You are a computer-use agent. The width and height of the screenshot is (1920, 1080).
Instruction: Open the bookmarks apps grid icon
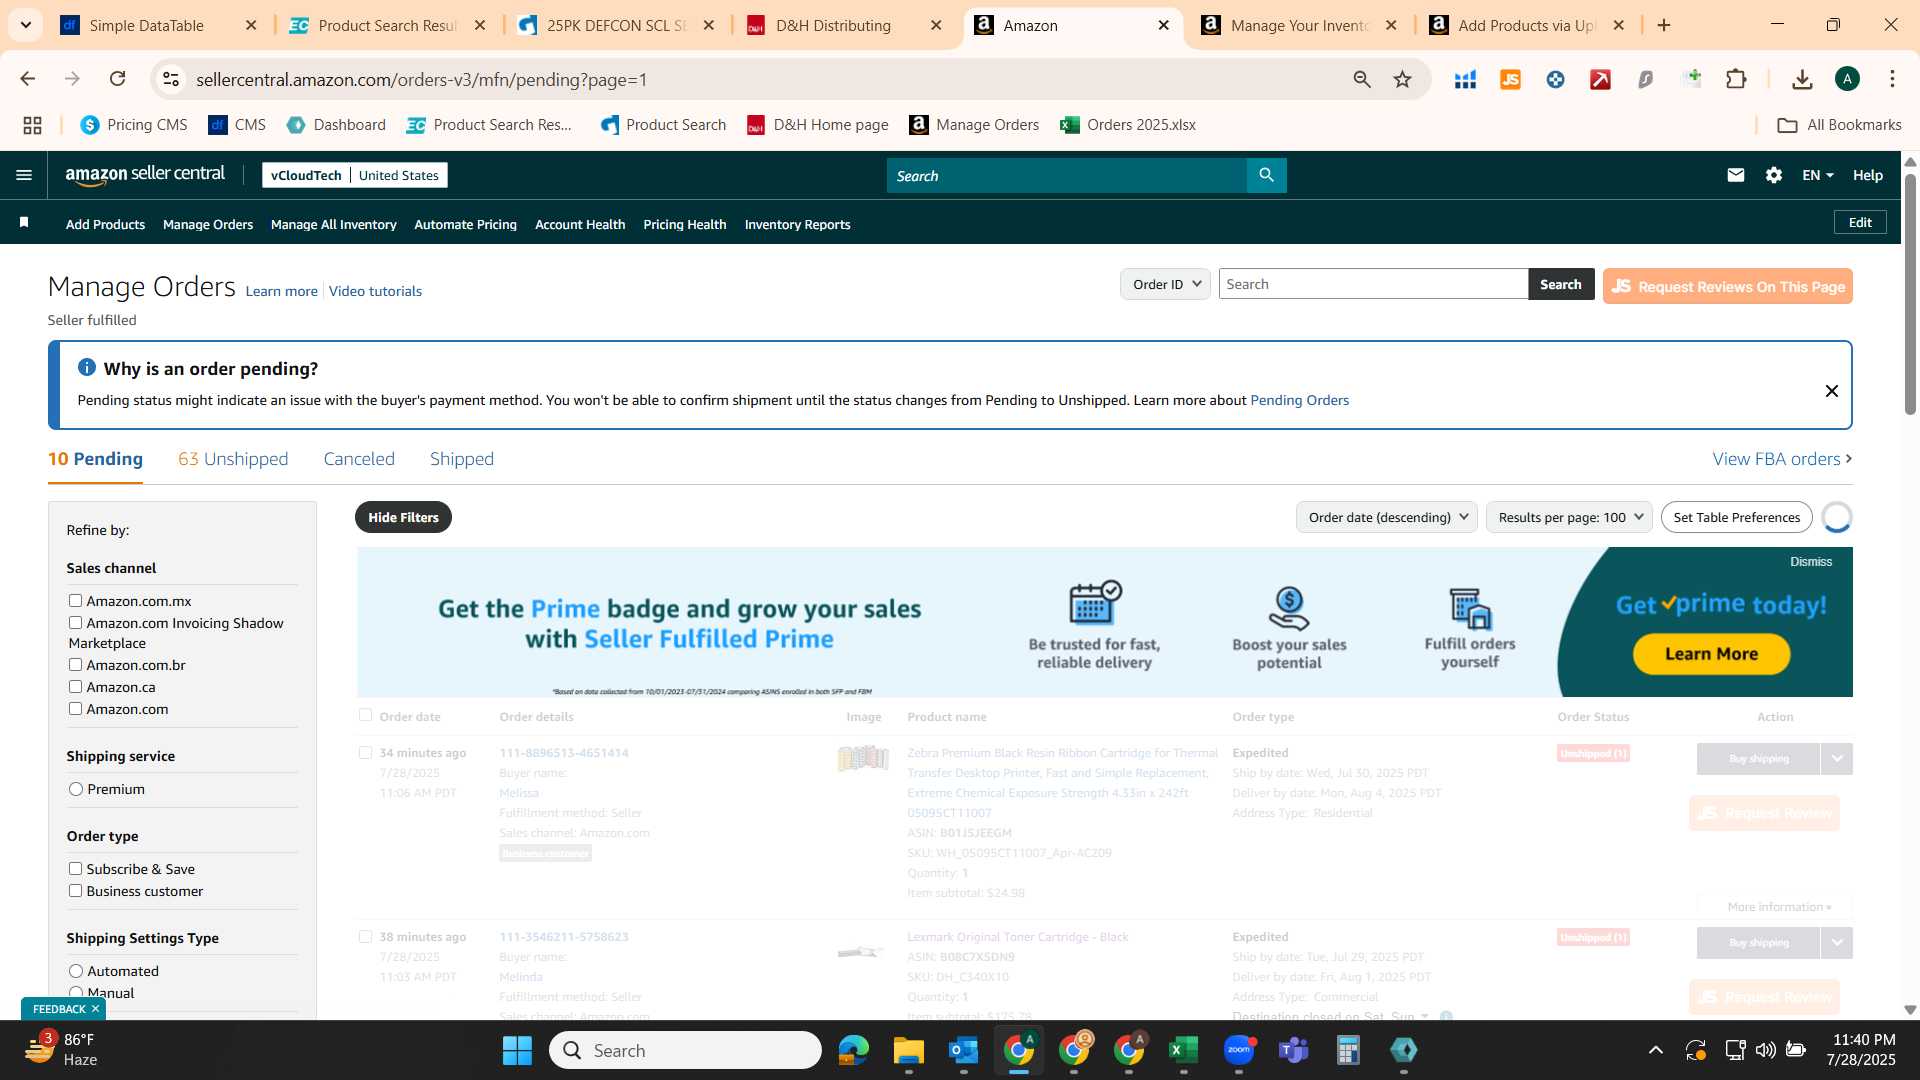click(32, 125)
